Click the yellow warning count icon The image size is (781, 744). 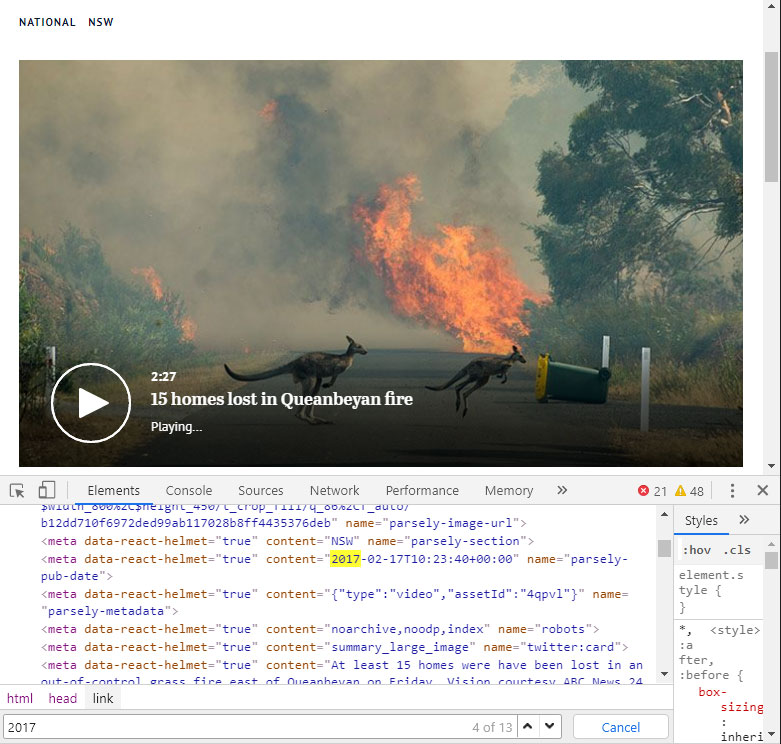pos(680,491)
